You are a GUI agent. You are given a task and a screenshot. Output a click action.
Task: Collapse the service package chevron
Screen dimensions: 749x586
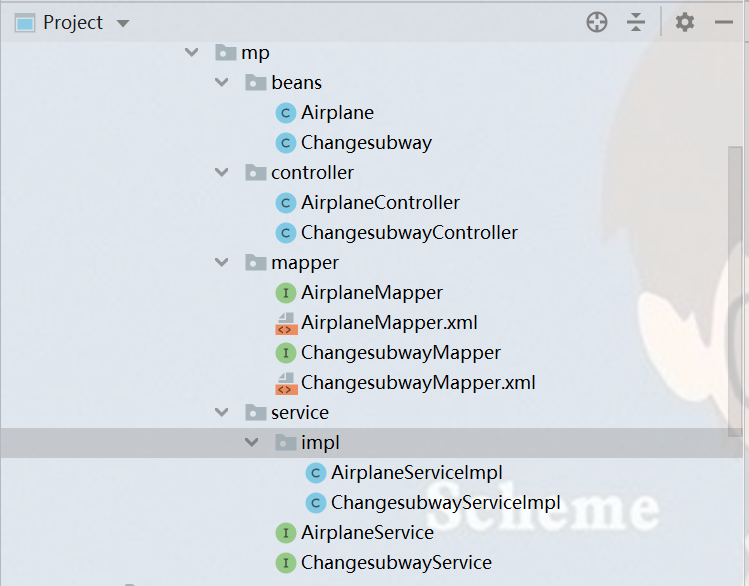(222, 412)
